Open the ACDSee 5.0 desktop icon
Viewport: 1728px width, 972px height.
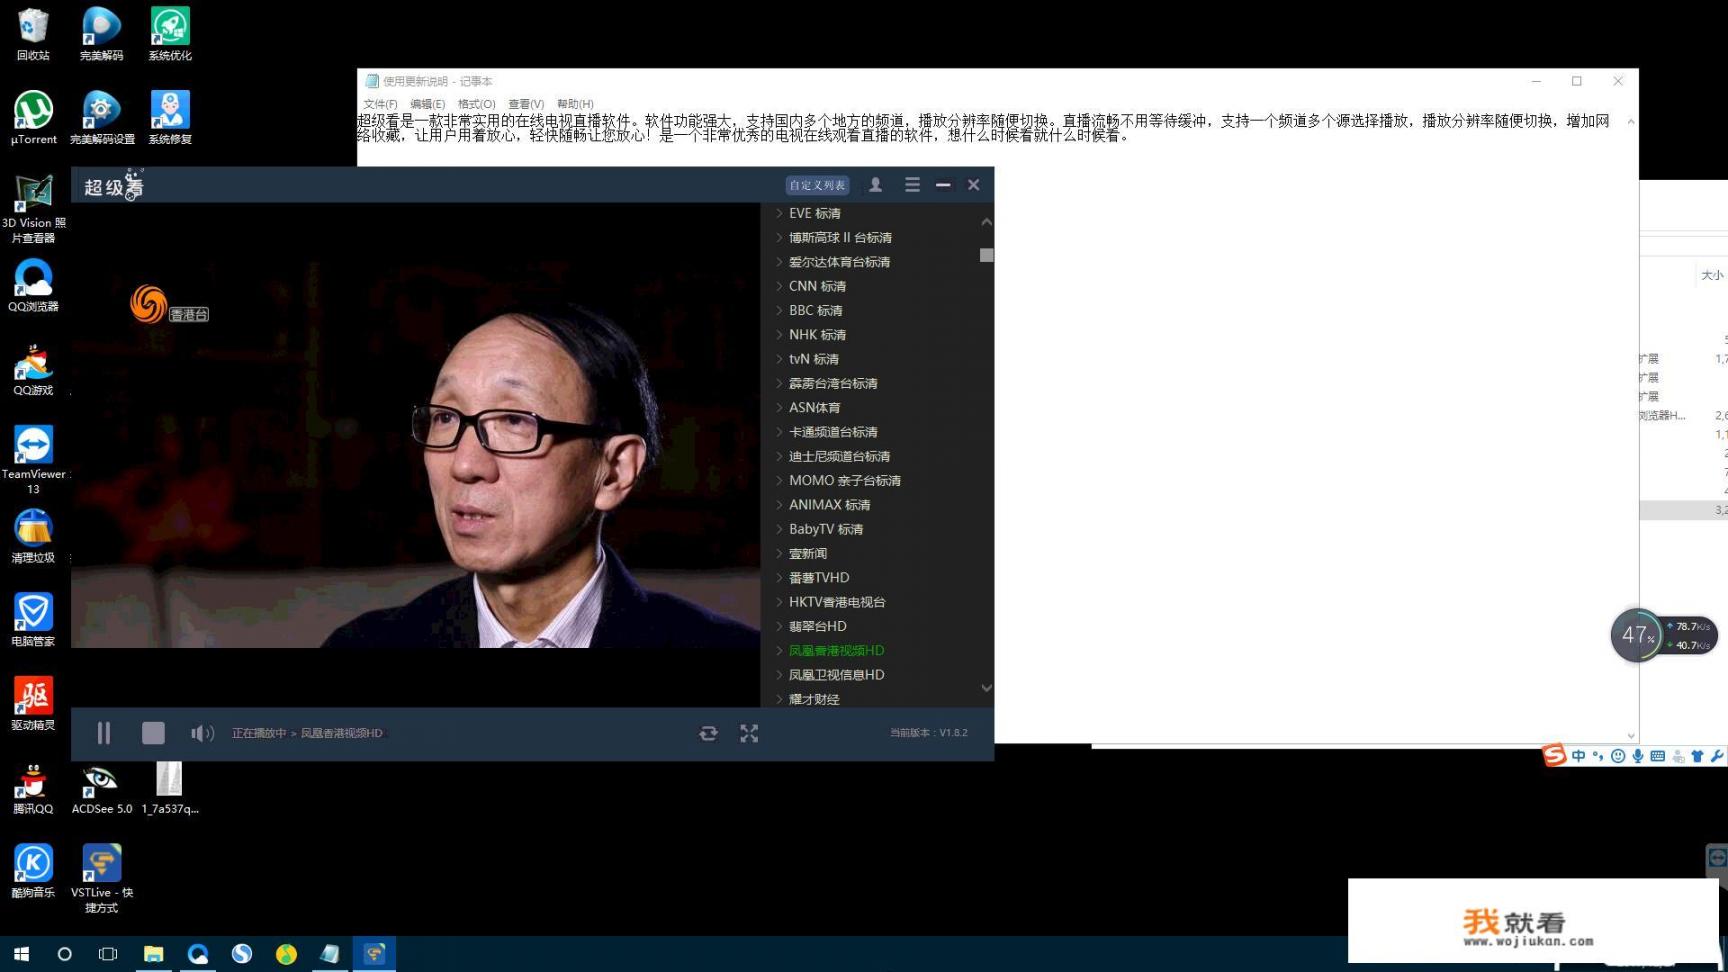[101, 788]
